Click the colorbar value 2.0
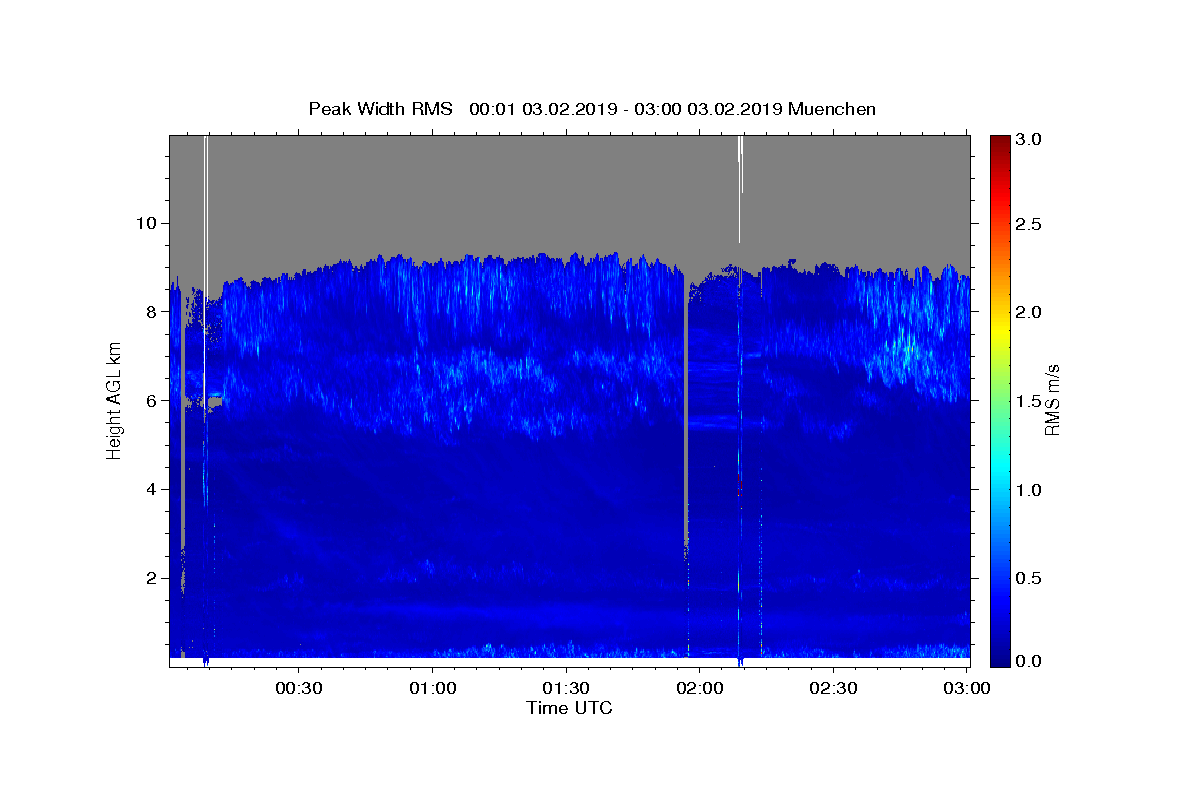The image size is (1200, 800). pos(1029,312)
